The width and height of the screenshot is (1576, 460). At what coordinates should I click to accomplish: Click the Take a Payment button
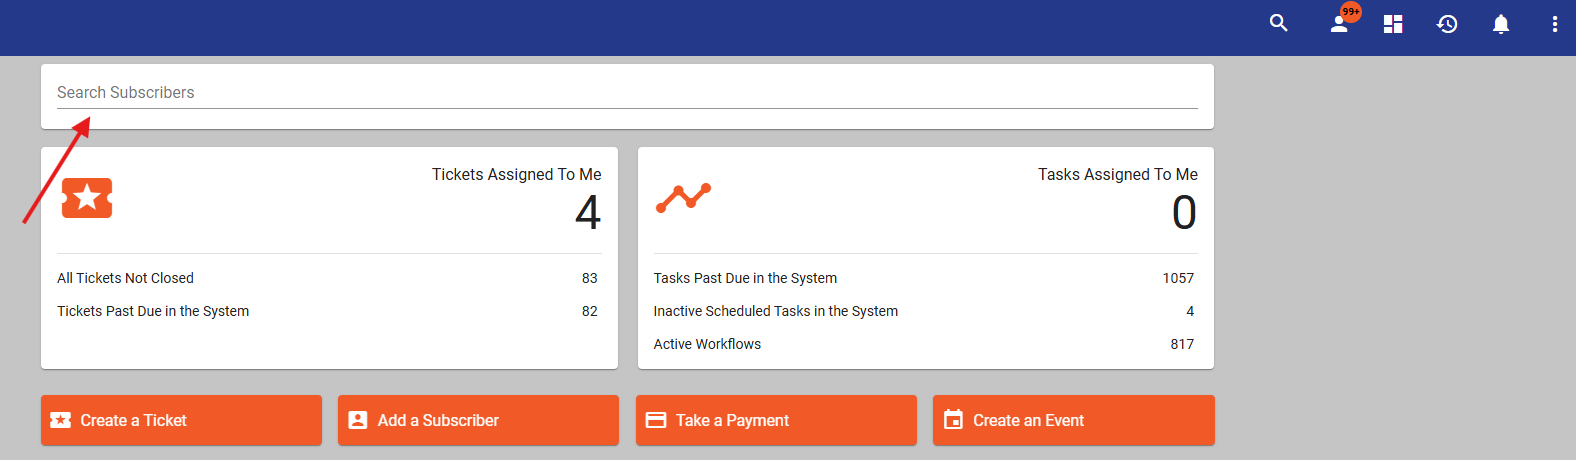[x=776, y=420]
